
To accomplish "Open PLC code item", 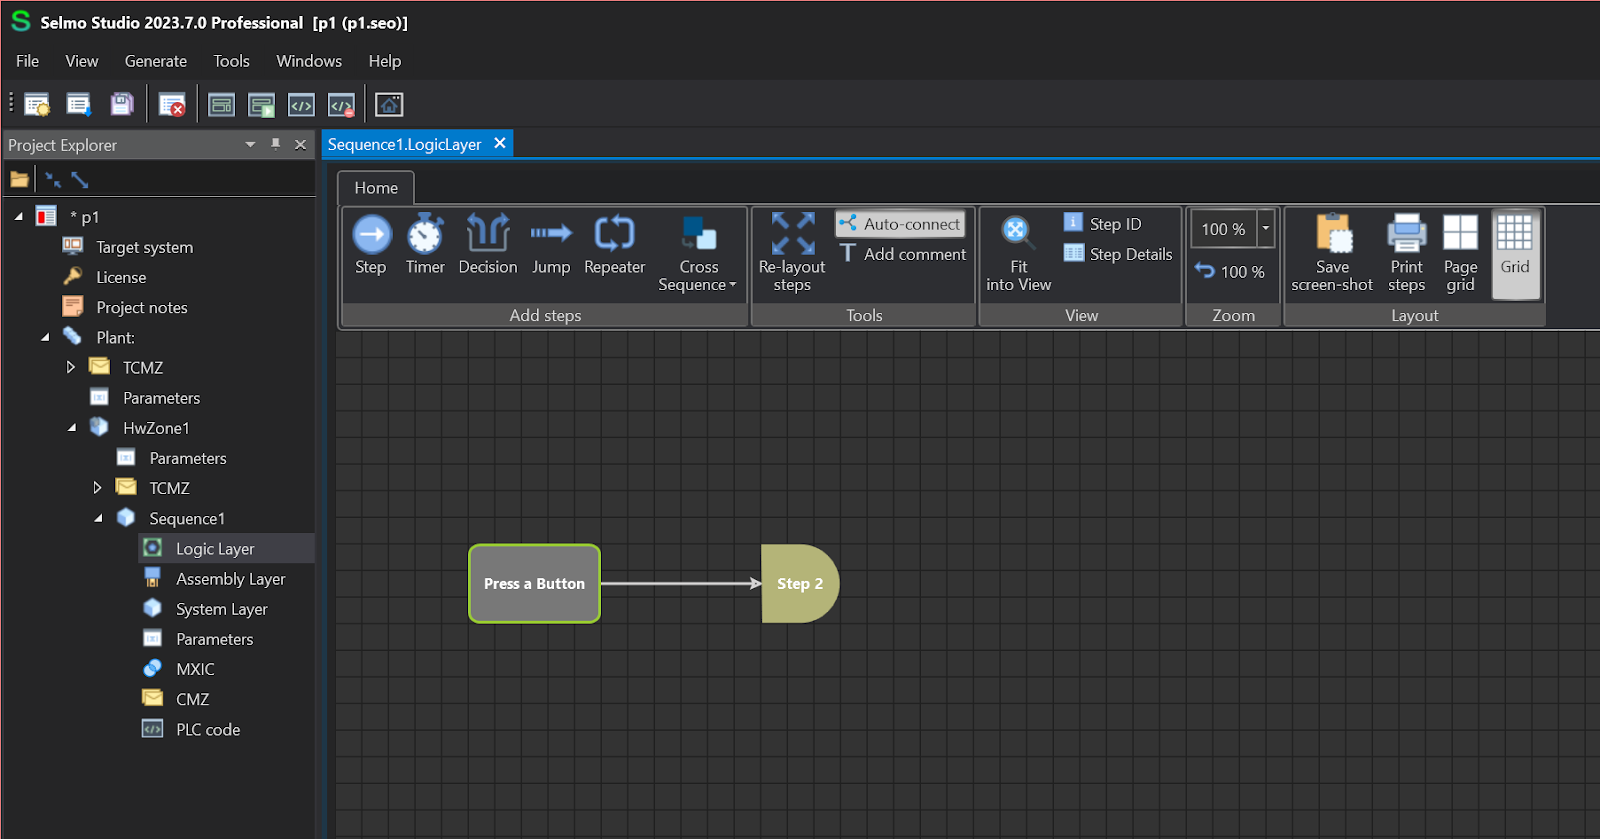I will click(207, 729).
